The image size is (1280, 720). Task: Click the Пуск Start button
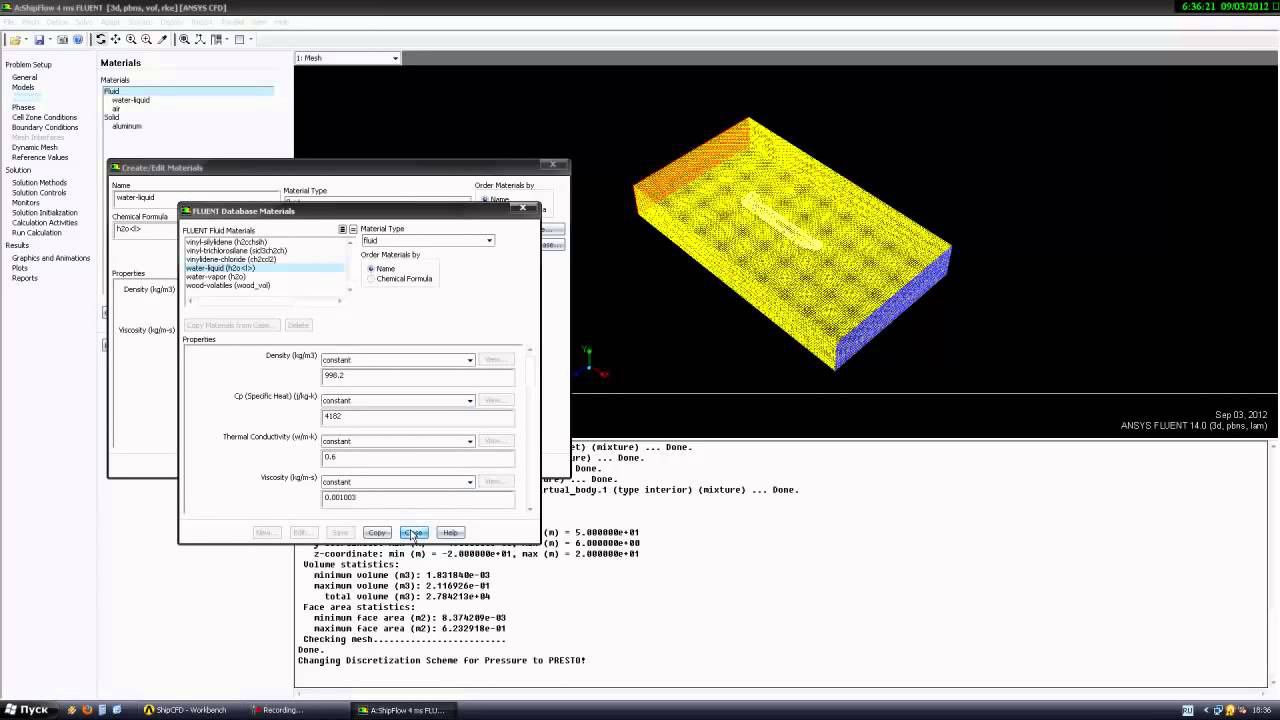[27, 710]
